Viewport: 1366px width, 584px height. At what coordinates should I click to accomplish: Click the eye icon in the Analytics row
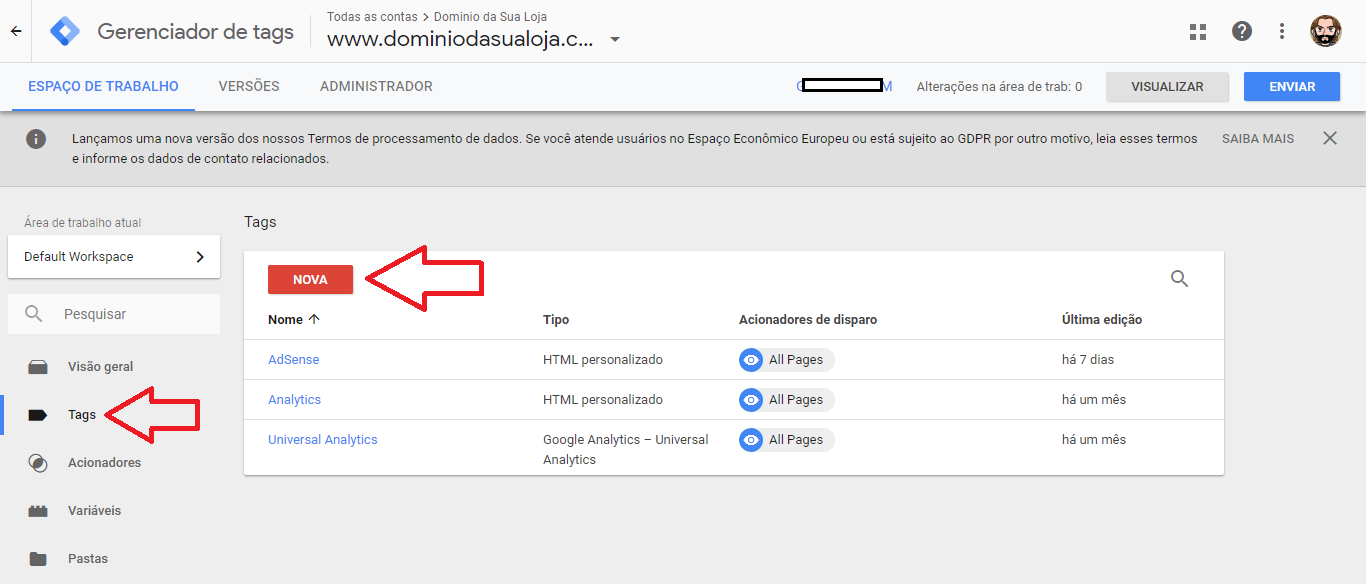(x=751, y=400)
